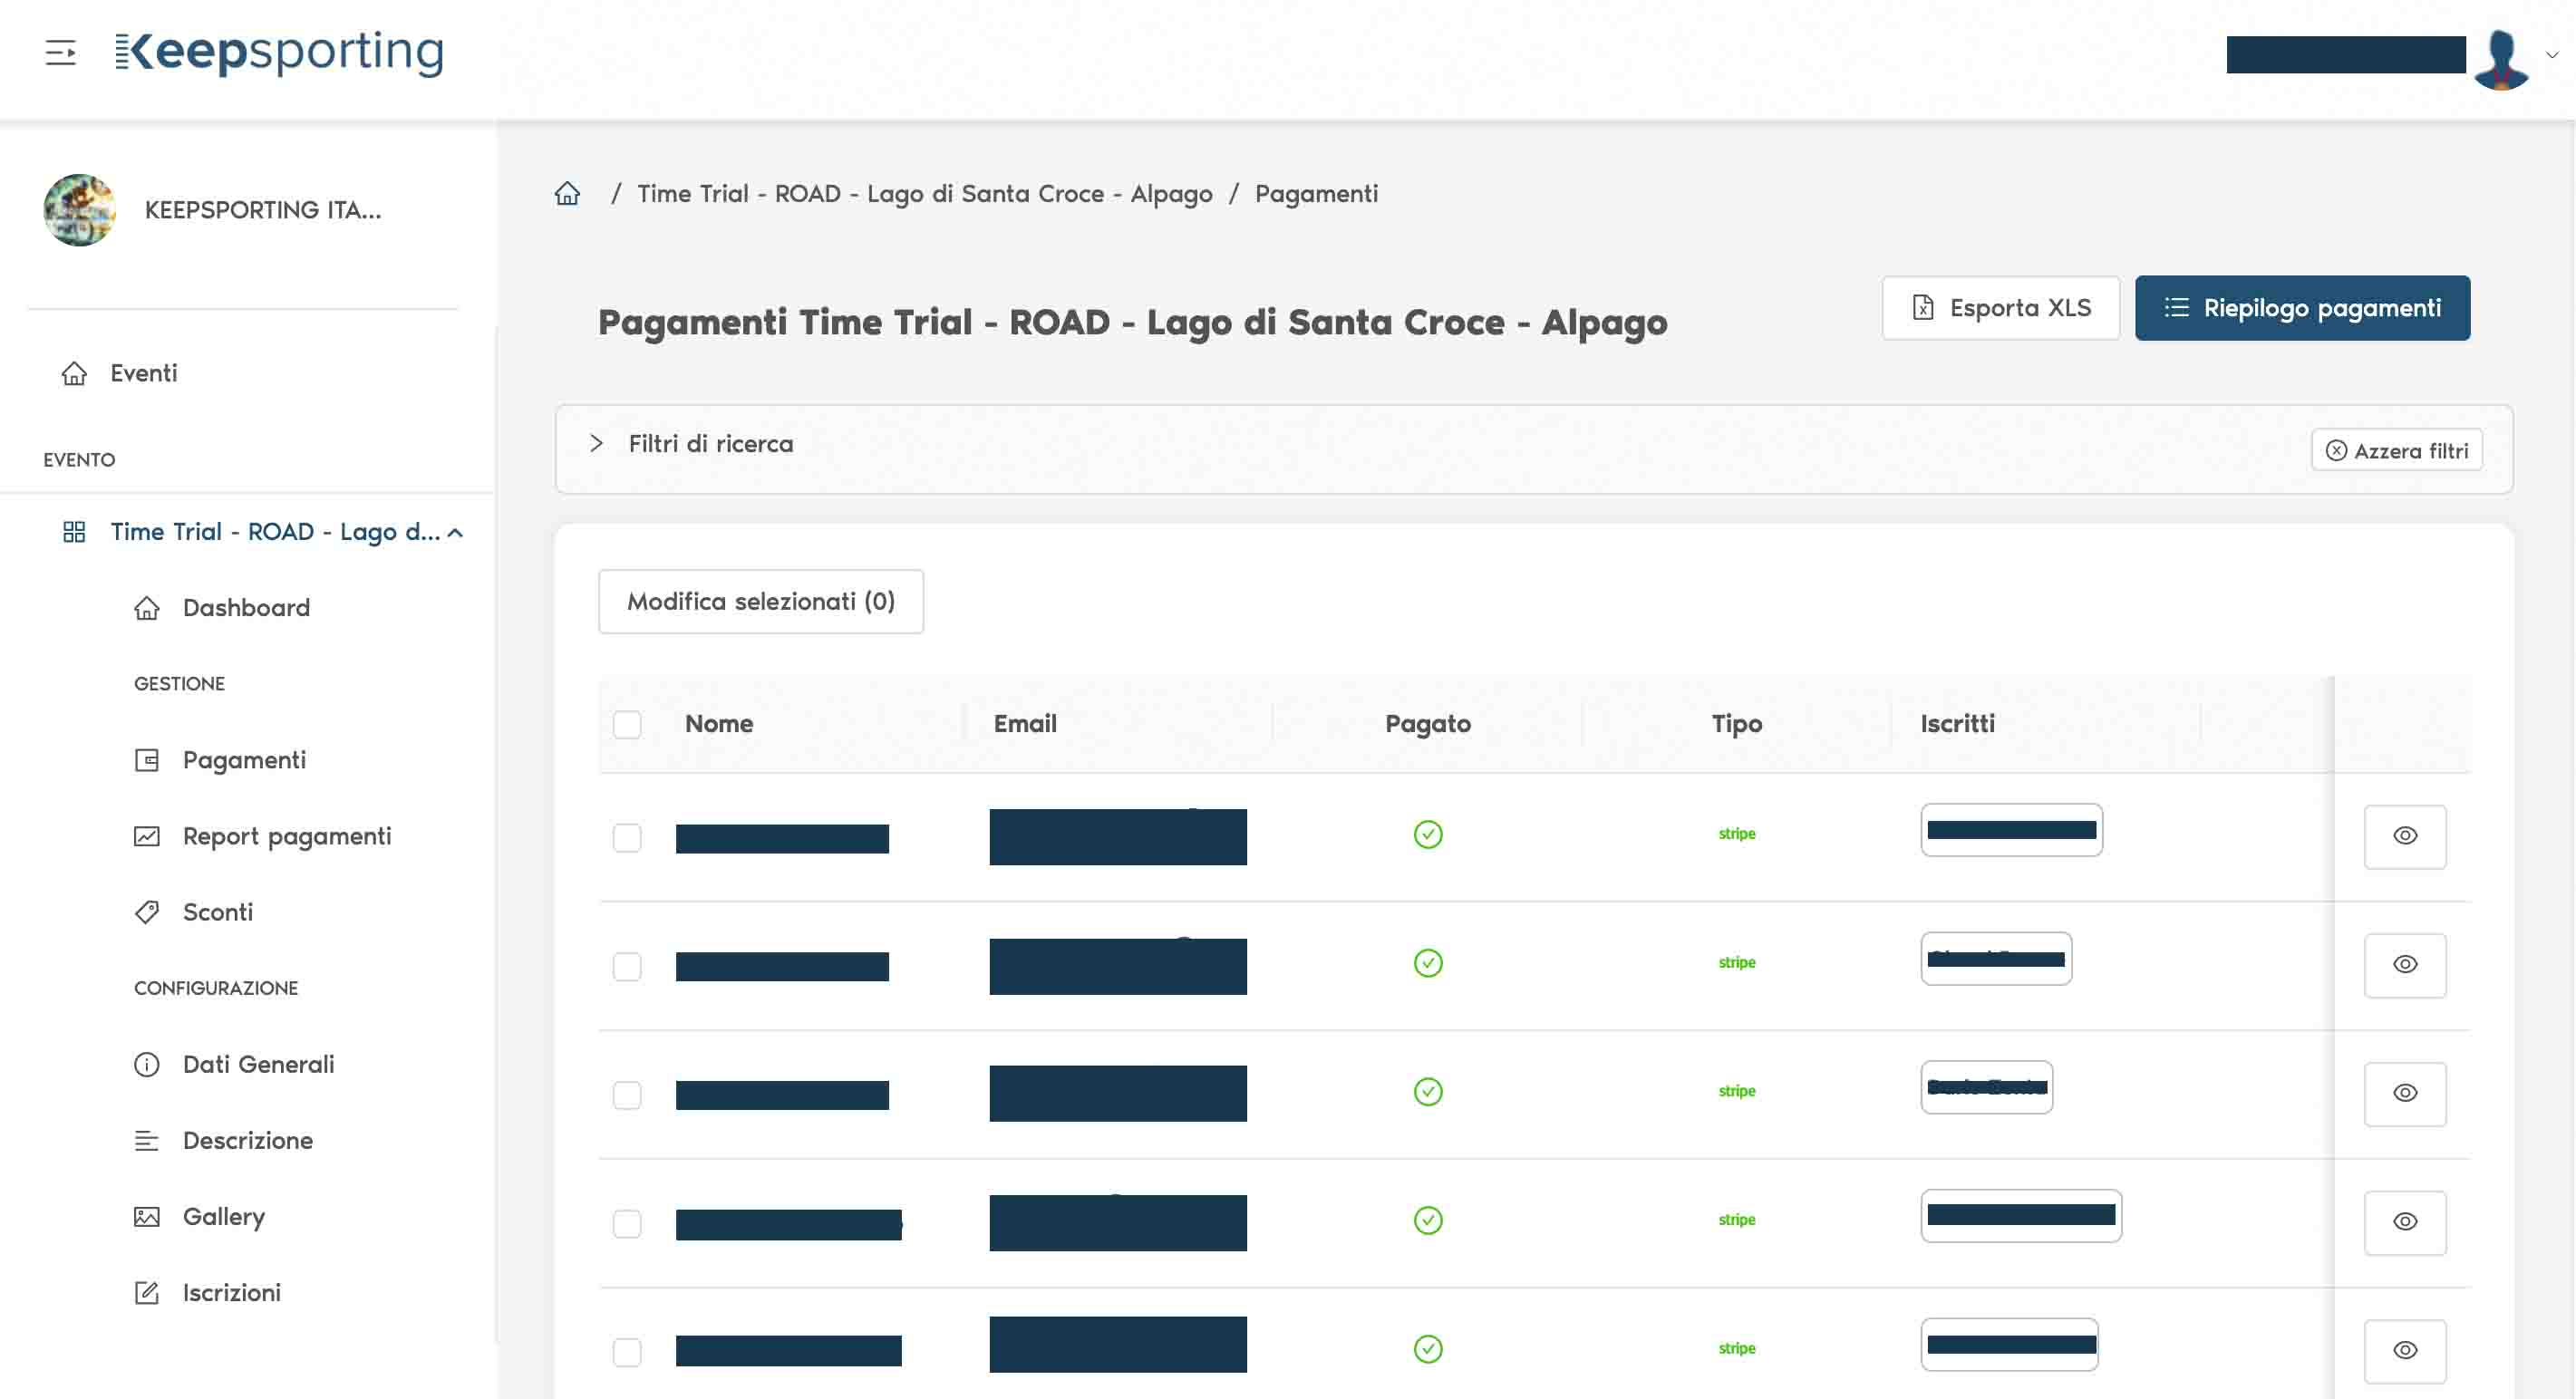Tick the select-all checkbox in header

click(627, 724)
